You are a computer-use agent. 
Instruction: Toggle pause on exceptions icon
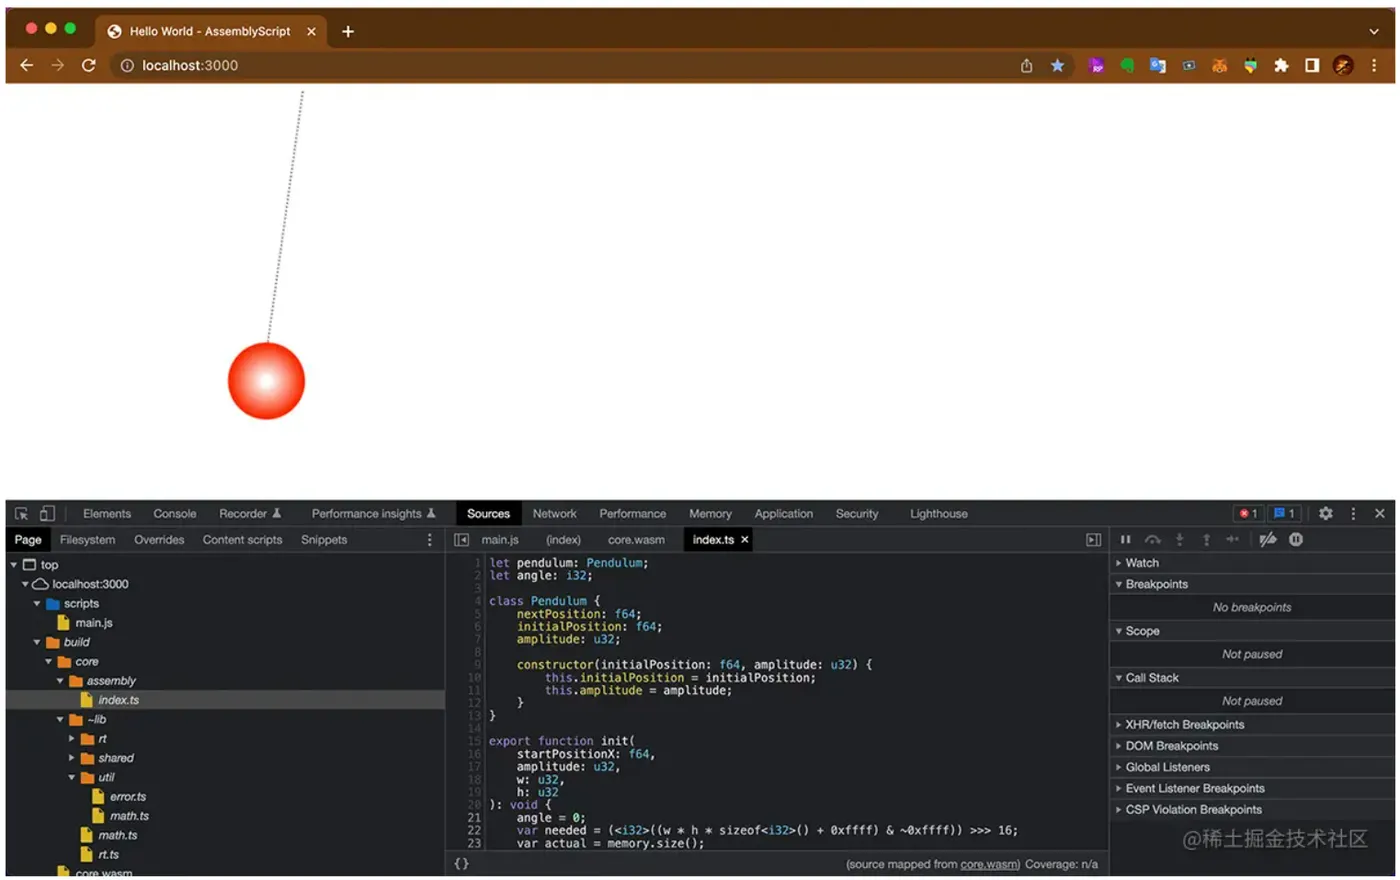1296,539
